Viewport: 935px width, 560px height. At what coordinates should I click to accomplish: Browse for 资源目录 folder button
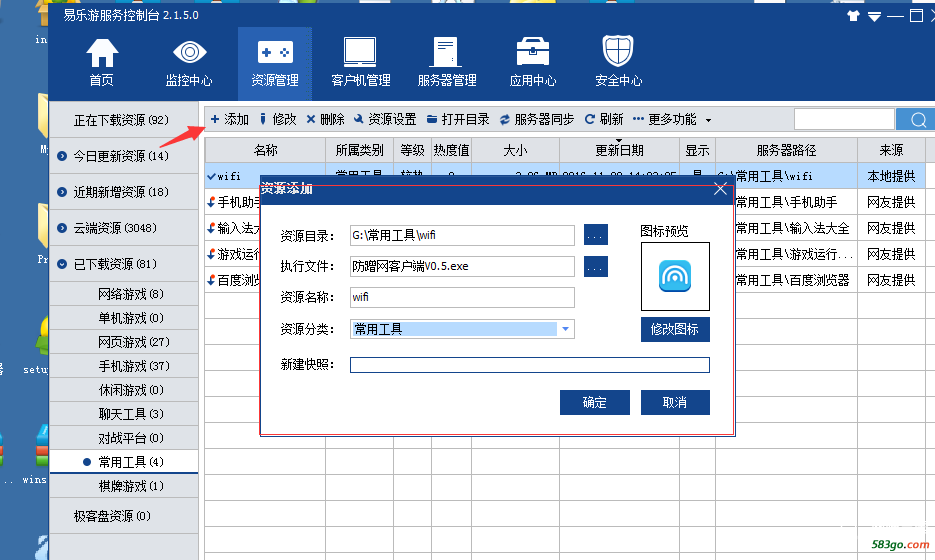[x=596, y=235]
